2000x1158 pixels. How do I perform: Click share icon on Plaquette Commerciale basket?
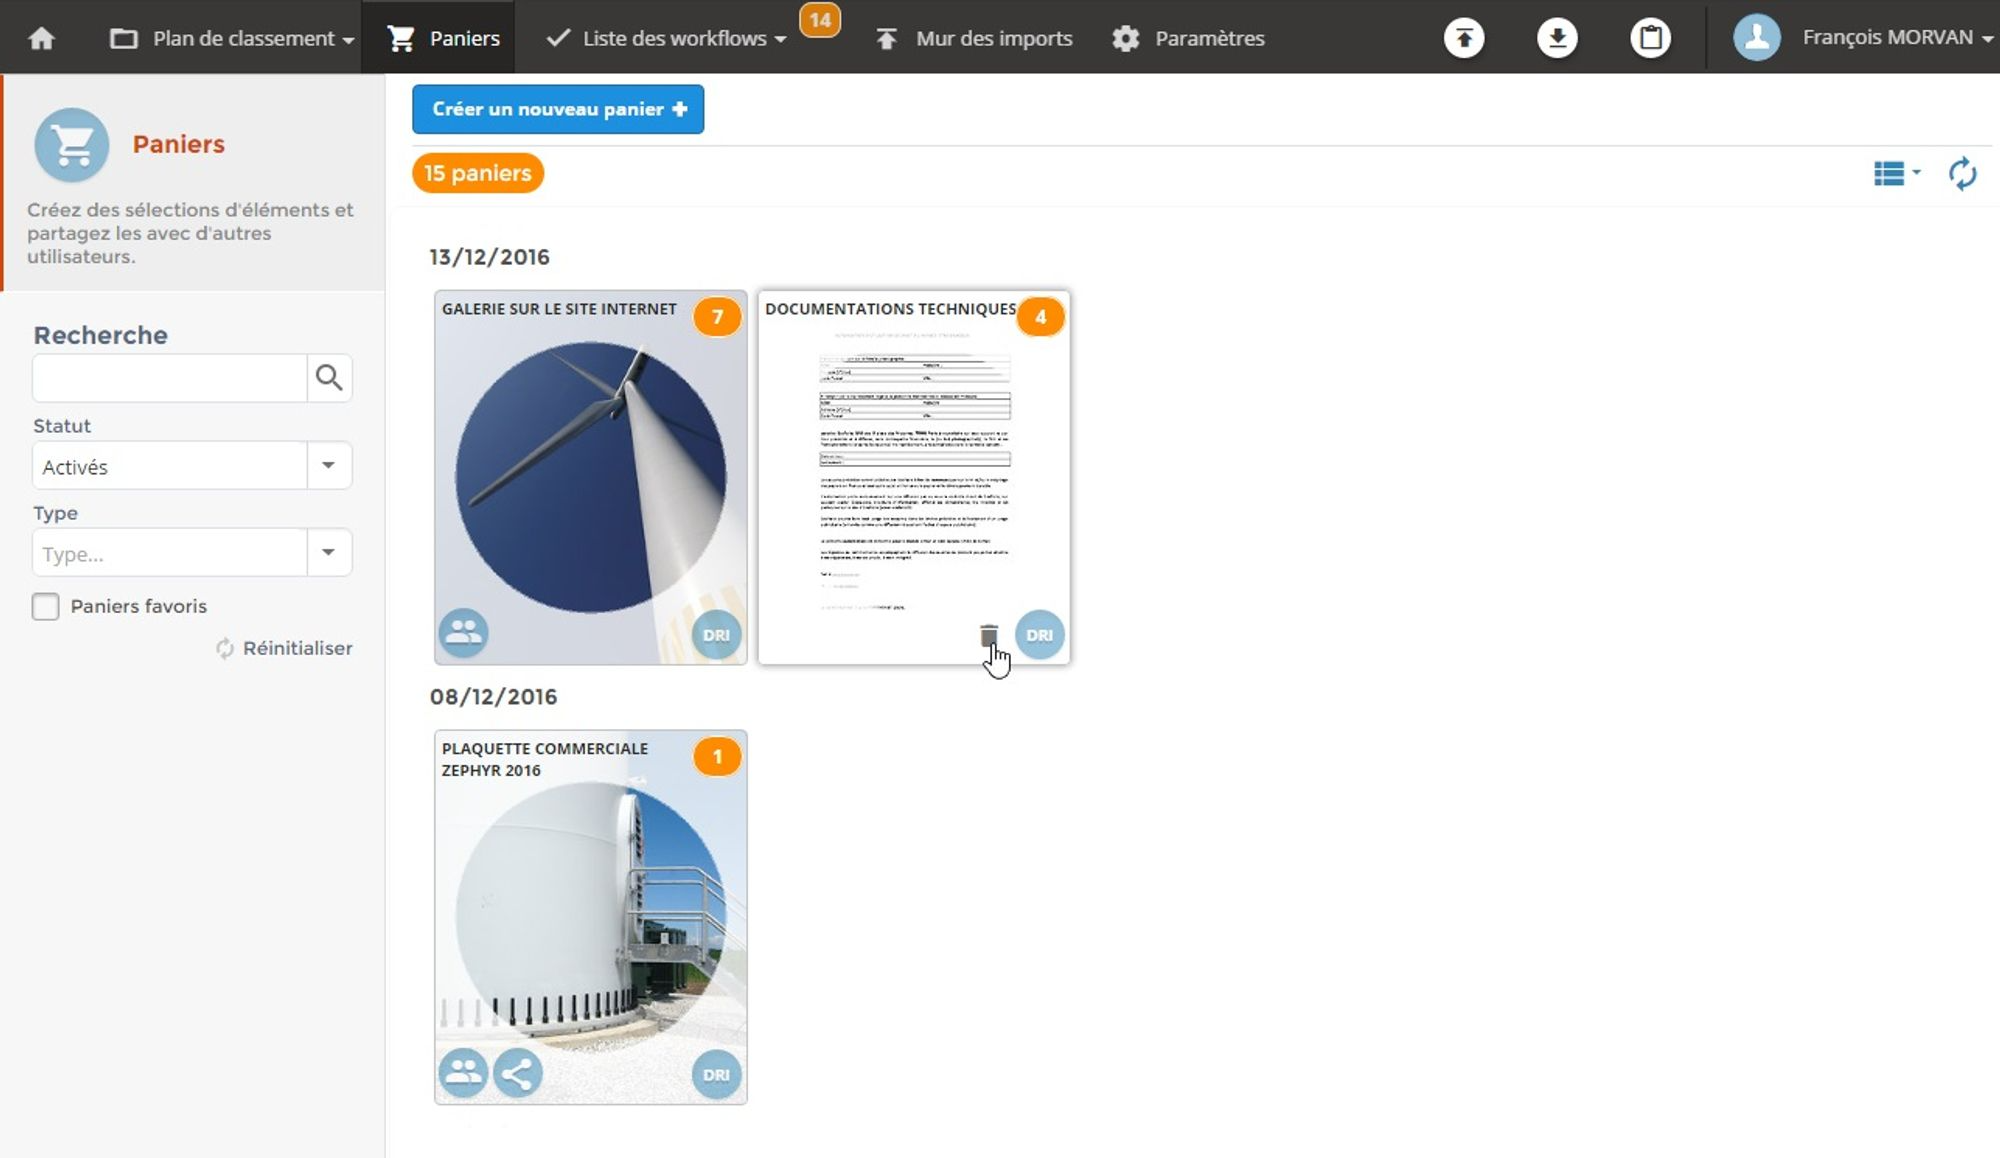point(517,1074)
